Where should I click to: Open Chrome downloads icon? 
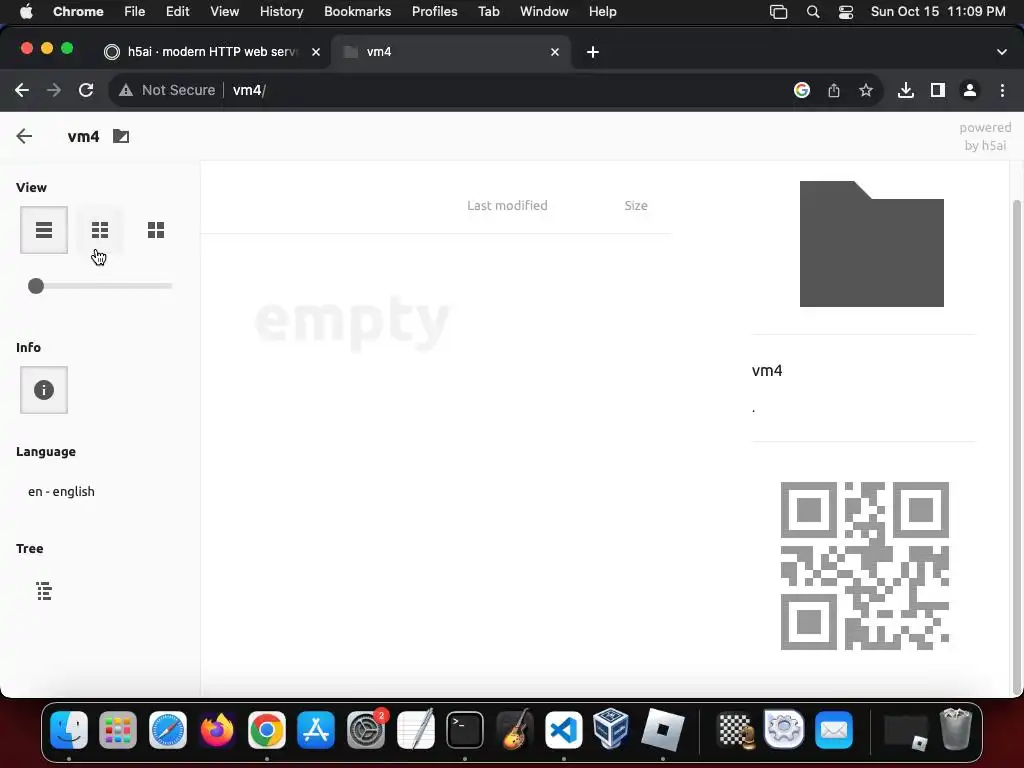pos(906,90)
